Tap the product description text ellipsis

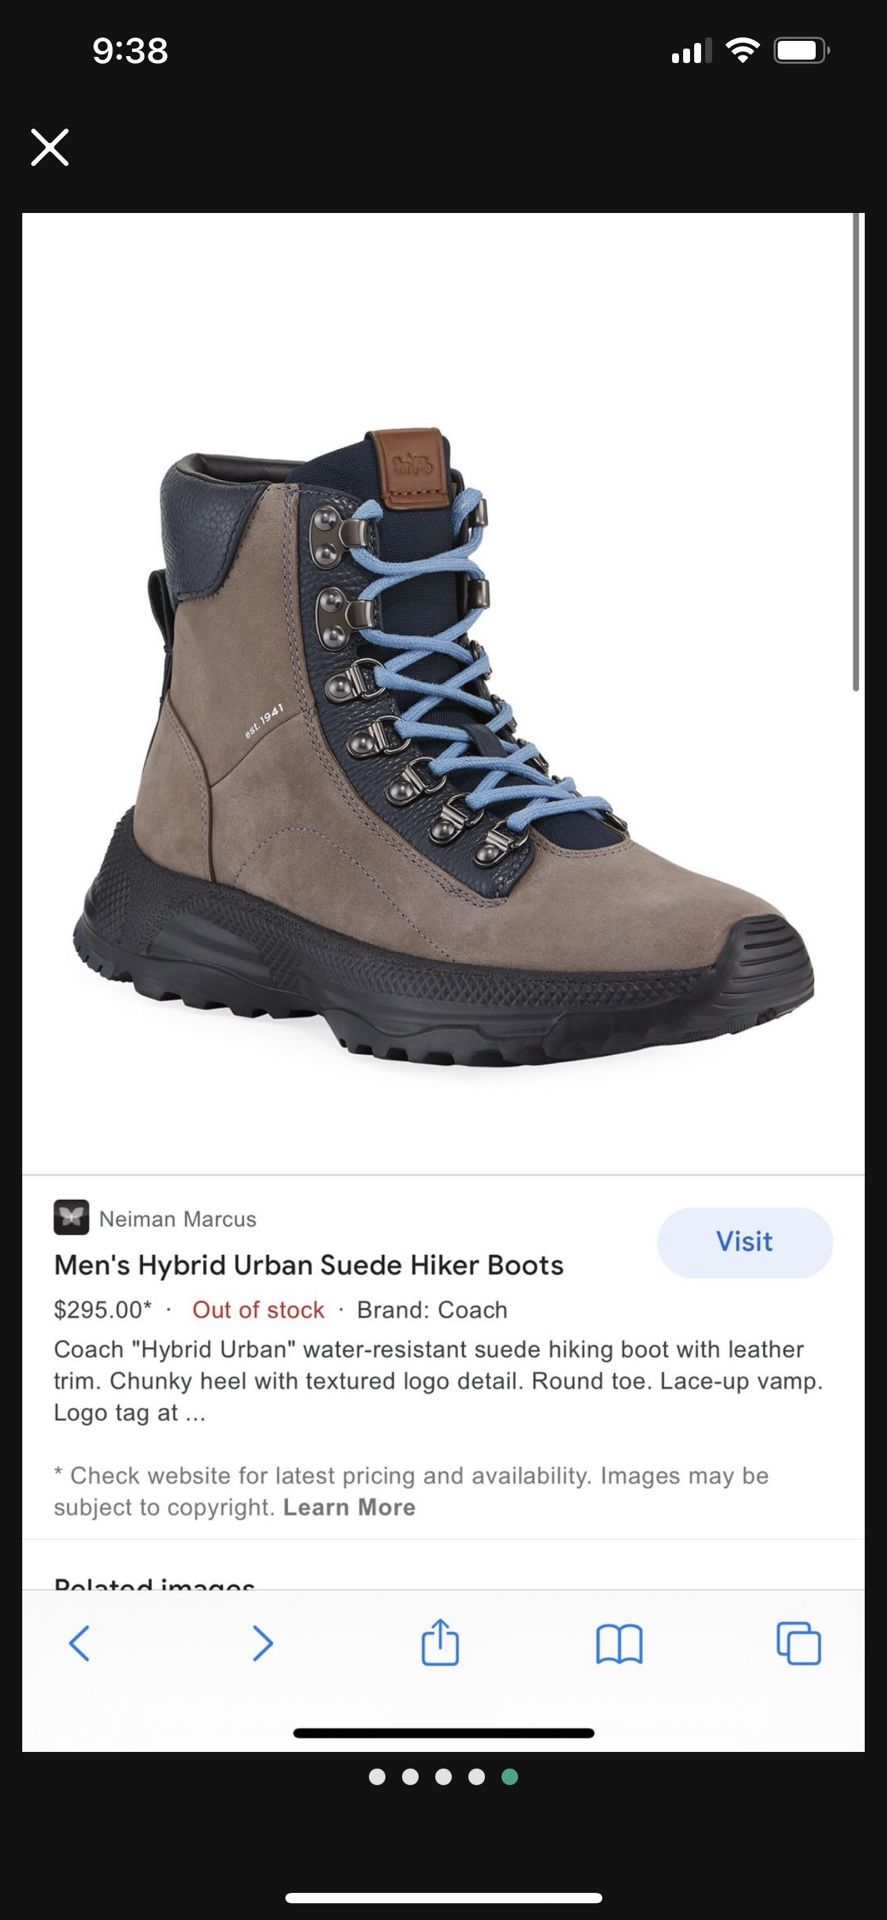click(x=195, y=1413)
